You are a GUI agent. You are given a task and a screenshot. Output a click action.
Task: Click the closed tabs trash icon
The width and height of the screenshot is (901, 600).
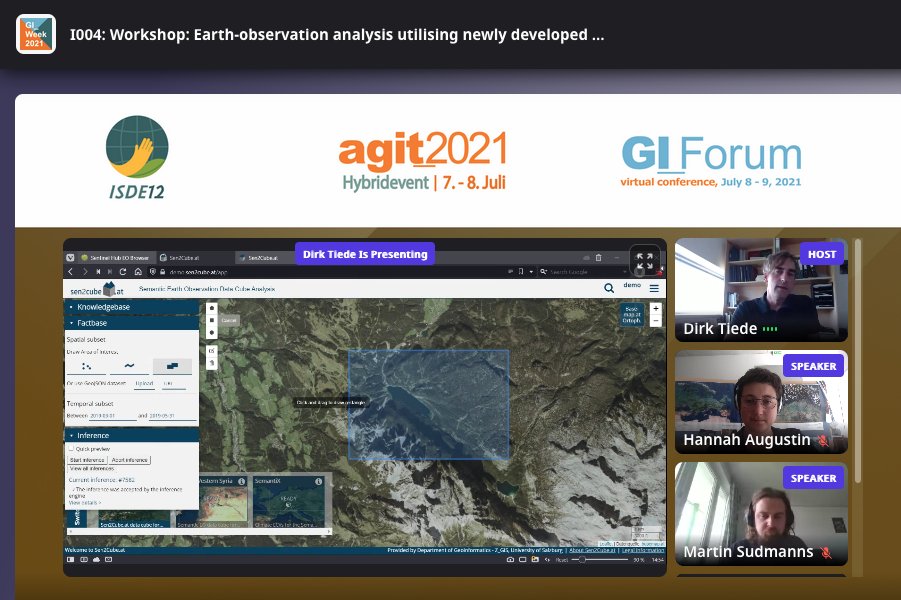(598, 257)
